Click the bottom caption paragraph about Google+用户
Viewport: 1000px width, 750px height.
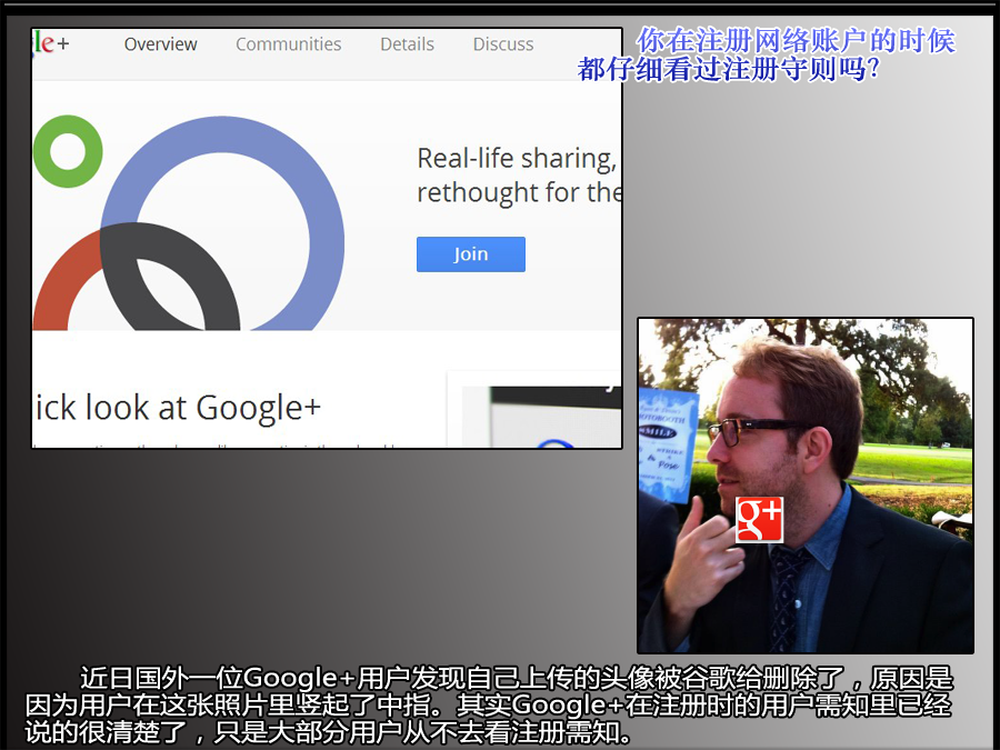click(x=515, y=706)
